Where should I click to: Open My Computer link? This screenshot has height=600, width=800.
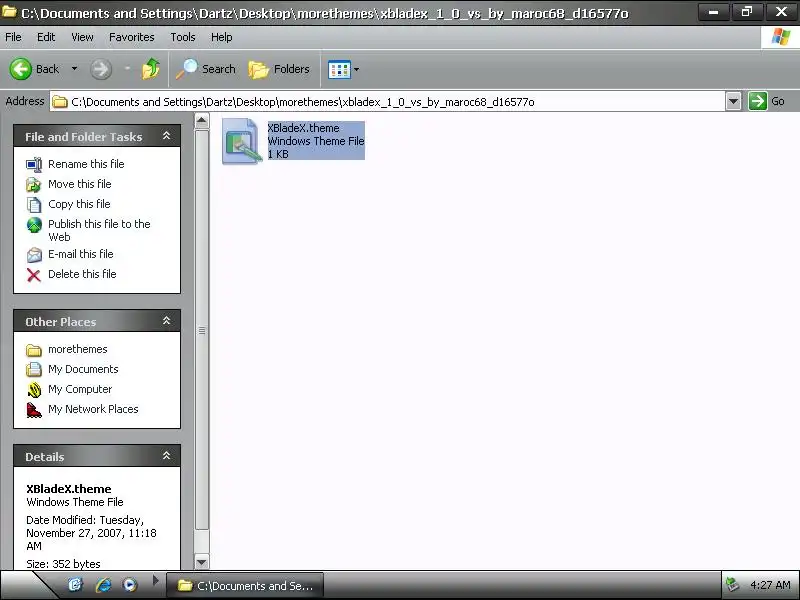(80, 389)
